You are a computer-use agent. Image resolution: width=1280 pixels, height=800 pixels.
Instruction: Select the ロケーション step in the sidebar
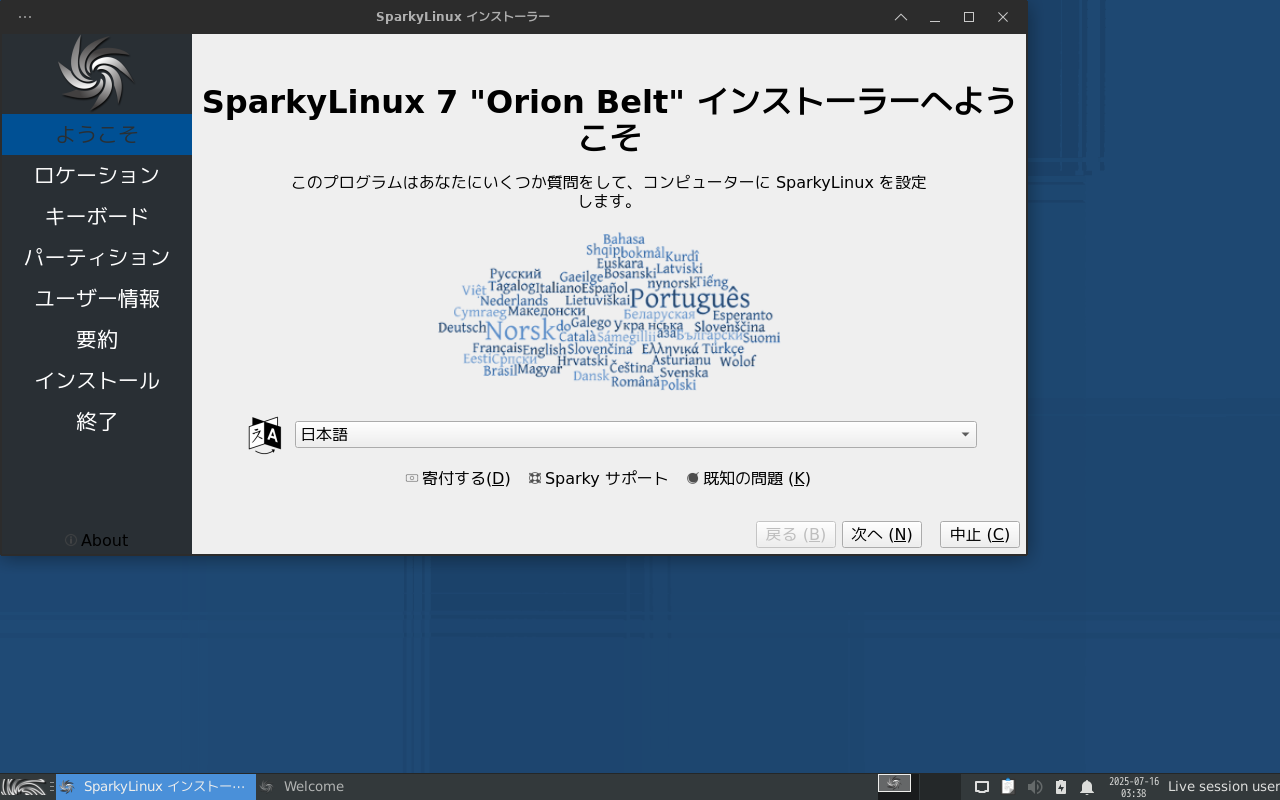[97, 176]
